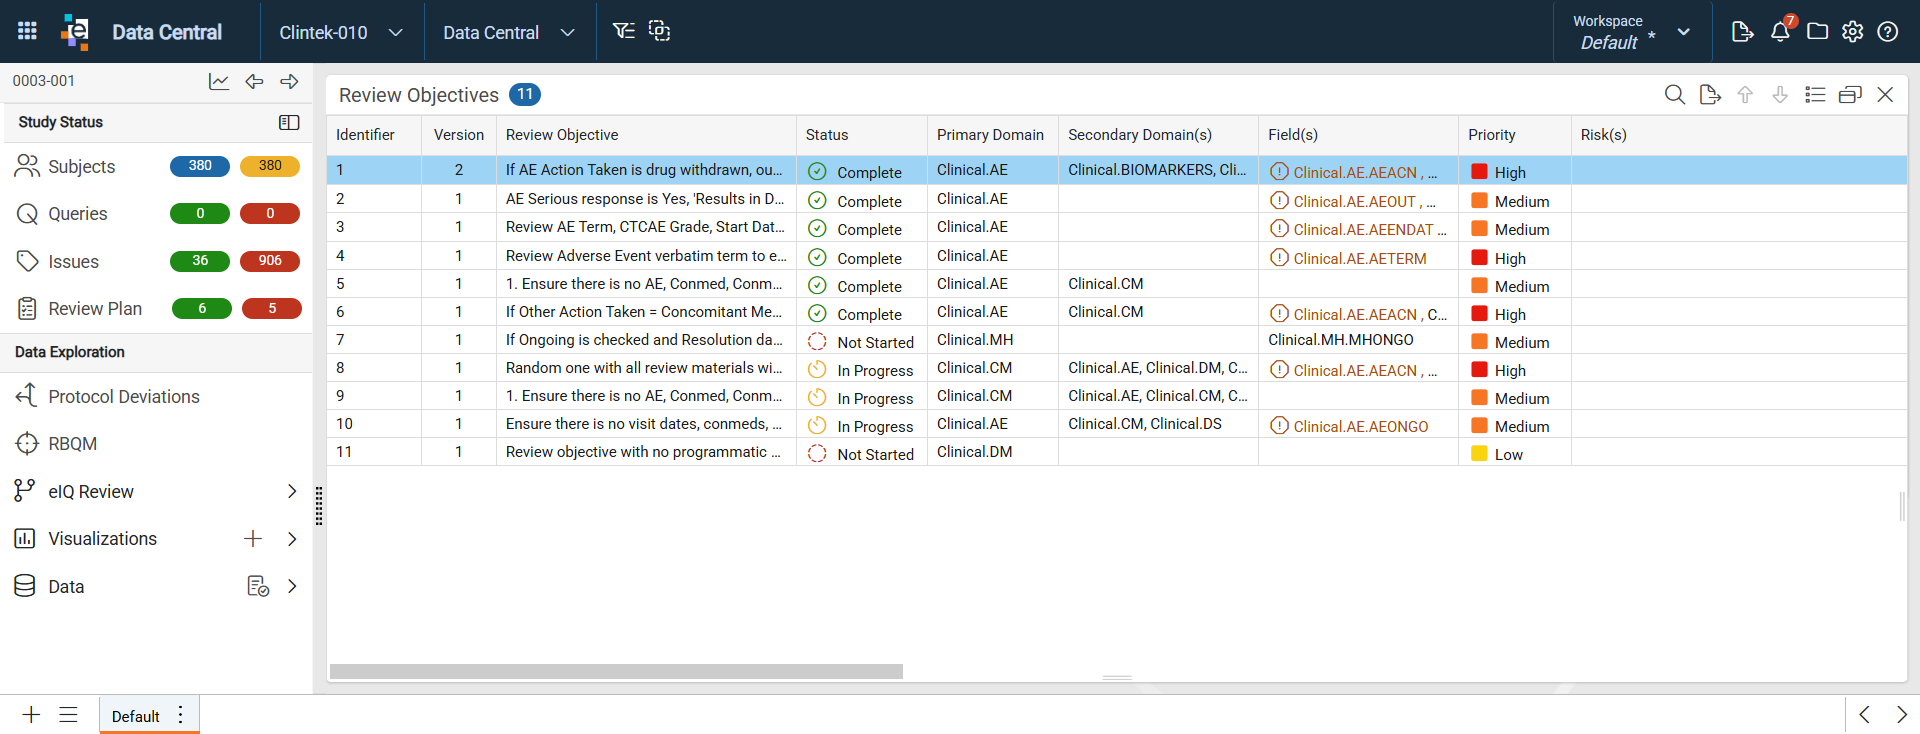Add a new visualization with plus icon
This screenshot has height=734, width=1920.
click(x=253, y=539)
